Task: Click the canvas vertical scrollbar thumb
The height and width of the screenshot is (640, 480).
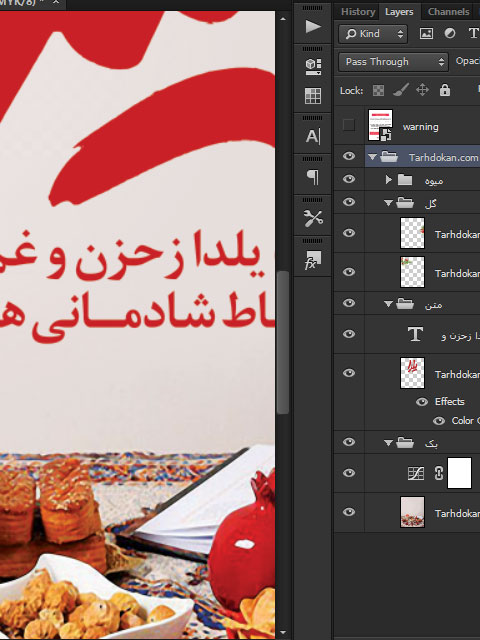Action: click(282, 342)
